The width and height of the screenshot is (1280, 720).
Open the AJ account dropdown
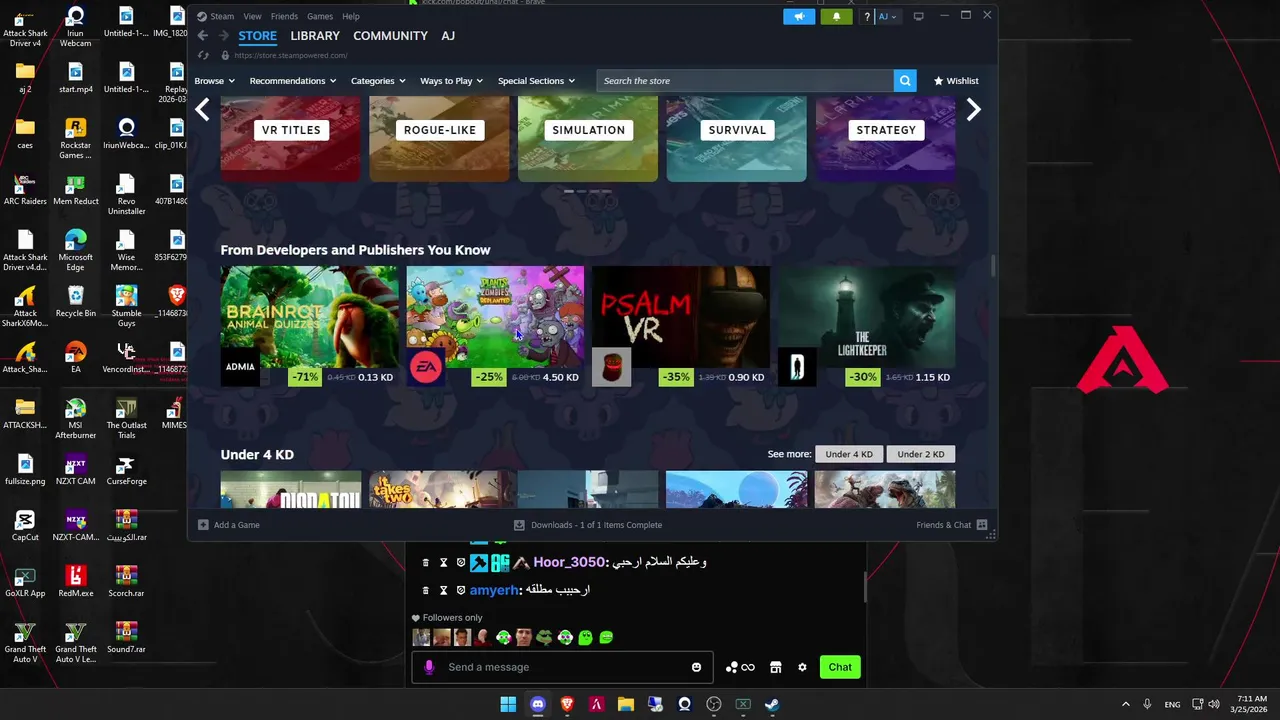pos(888,16)
